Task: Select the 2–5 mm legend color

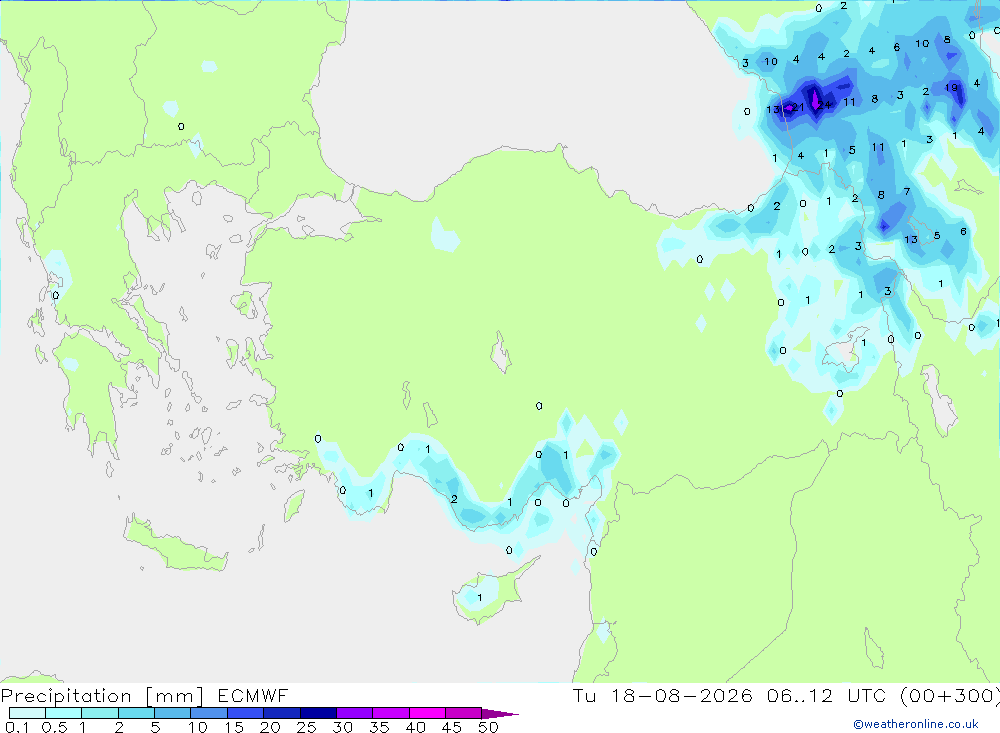Action: point(136,713)
